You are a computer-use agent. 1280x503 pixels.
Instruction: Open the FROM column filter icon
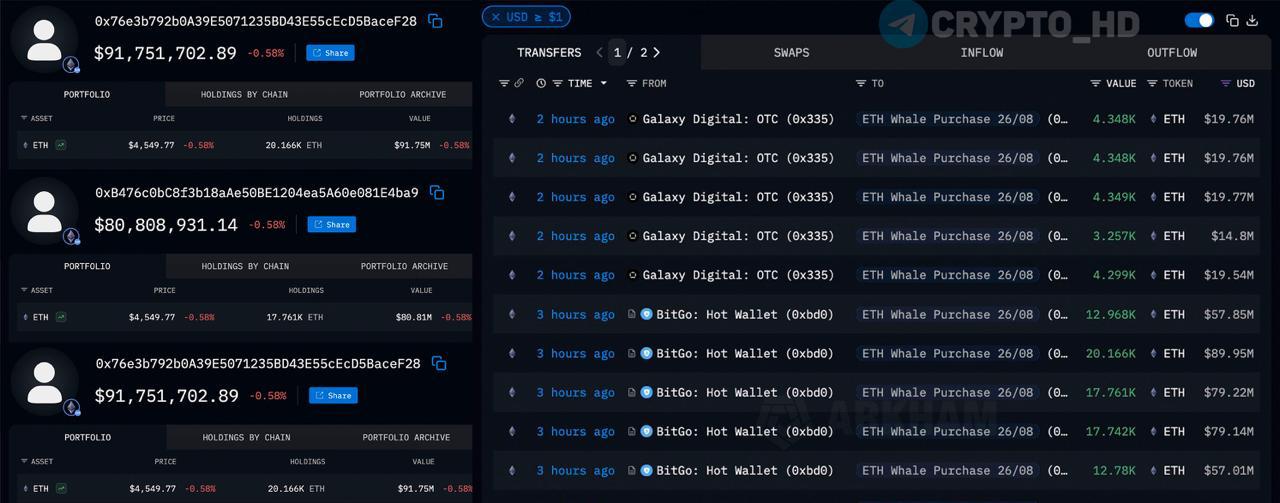[631, 83]
